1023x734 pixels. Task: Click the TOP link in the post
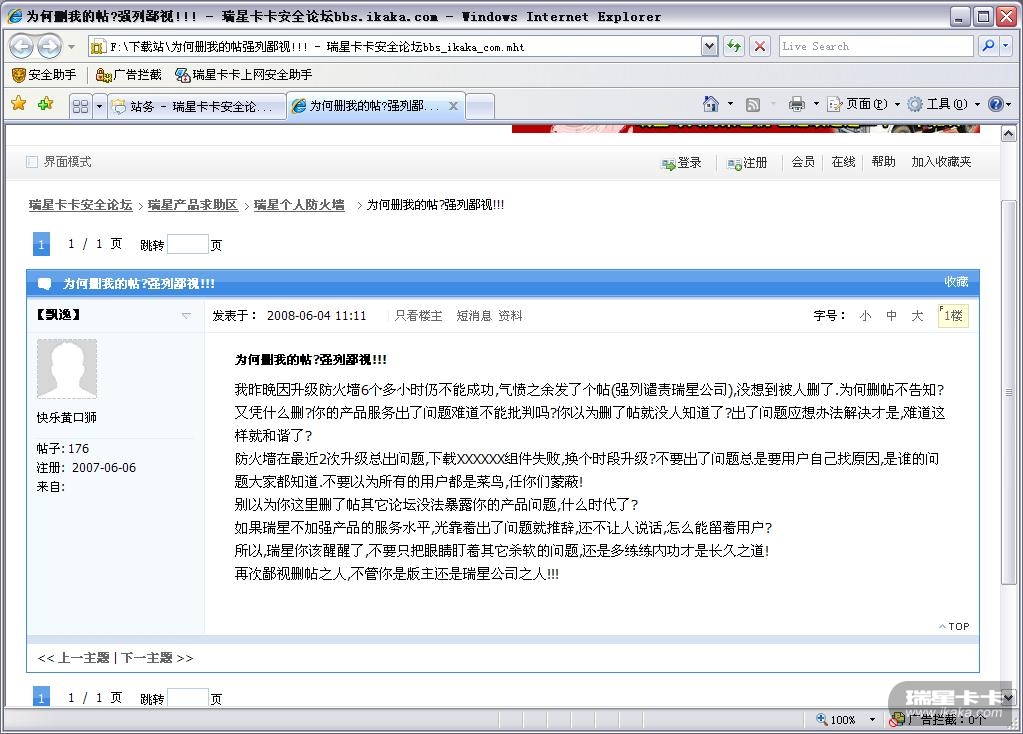954,626
